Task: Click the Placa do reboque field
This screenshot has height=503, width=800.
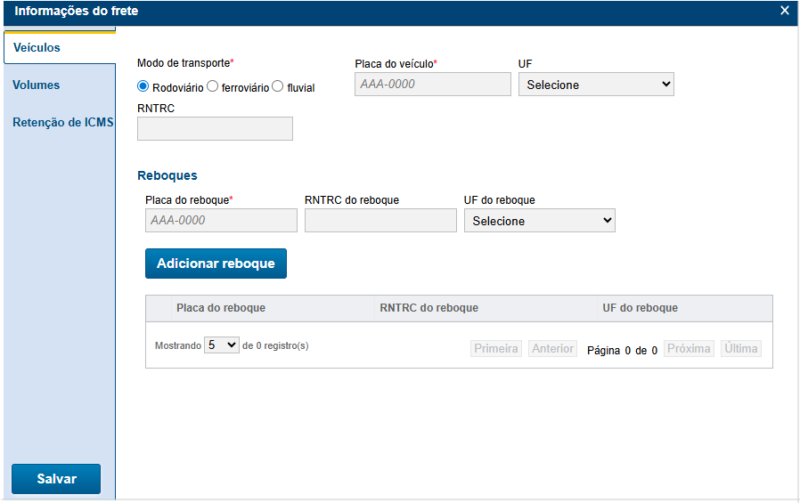Action: click(x=221, y=220)
